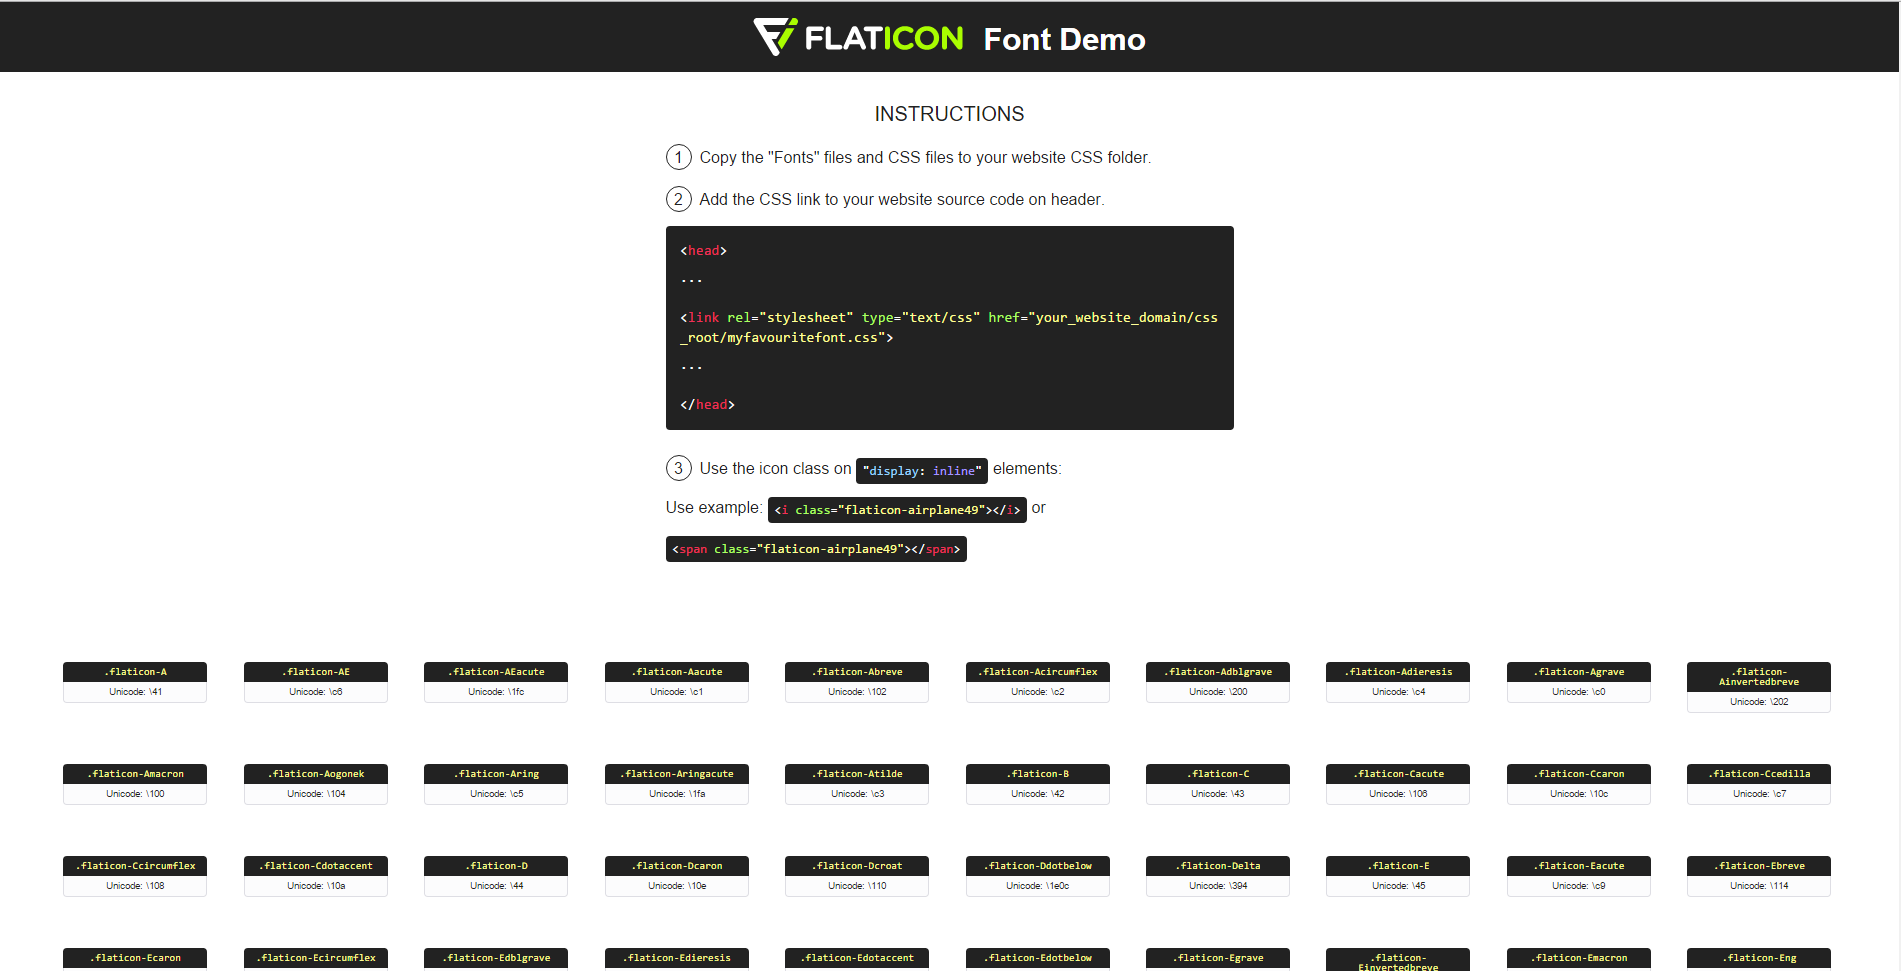The width and height of the screenshot is (1901, 971).
Task: Click the INSTRUCTIONS heading
Action: (948, 113)
